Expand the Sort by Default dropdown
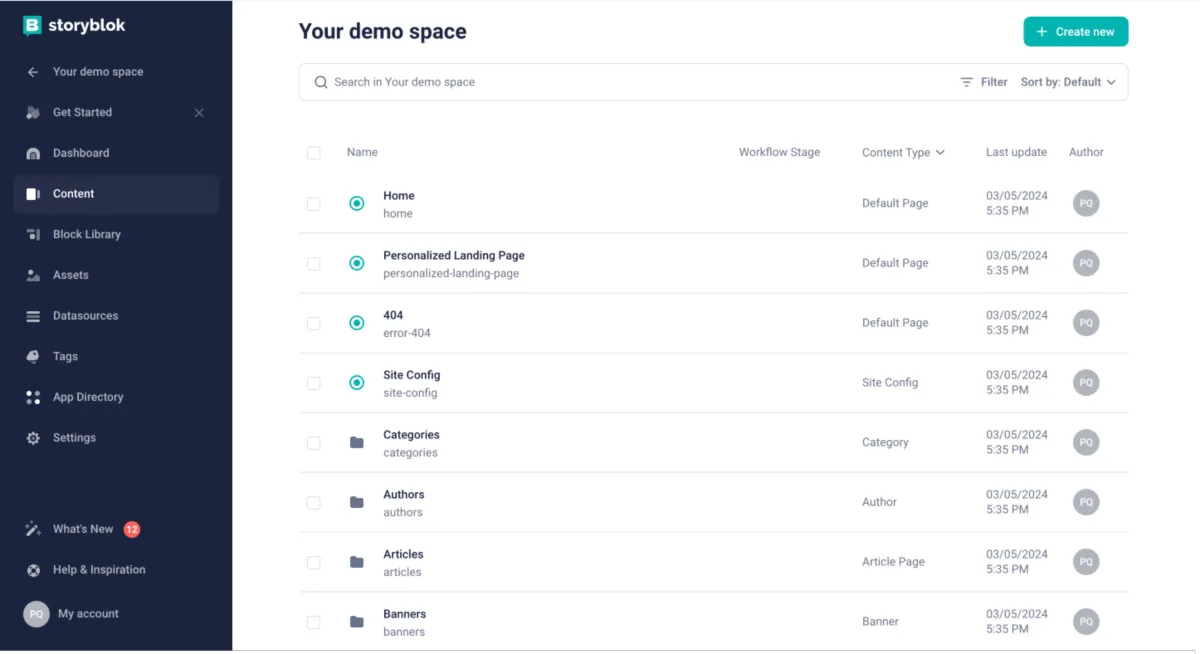The image size is (1200, 654). point(1068,82)
